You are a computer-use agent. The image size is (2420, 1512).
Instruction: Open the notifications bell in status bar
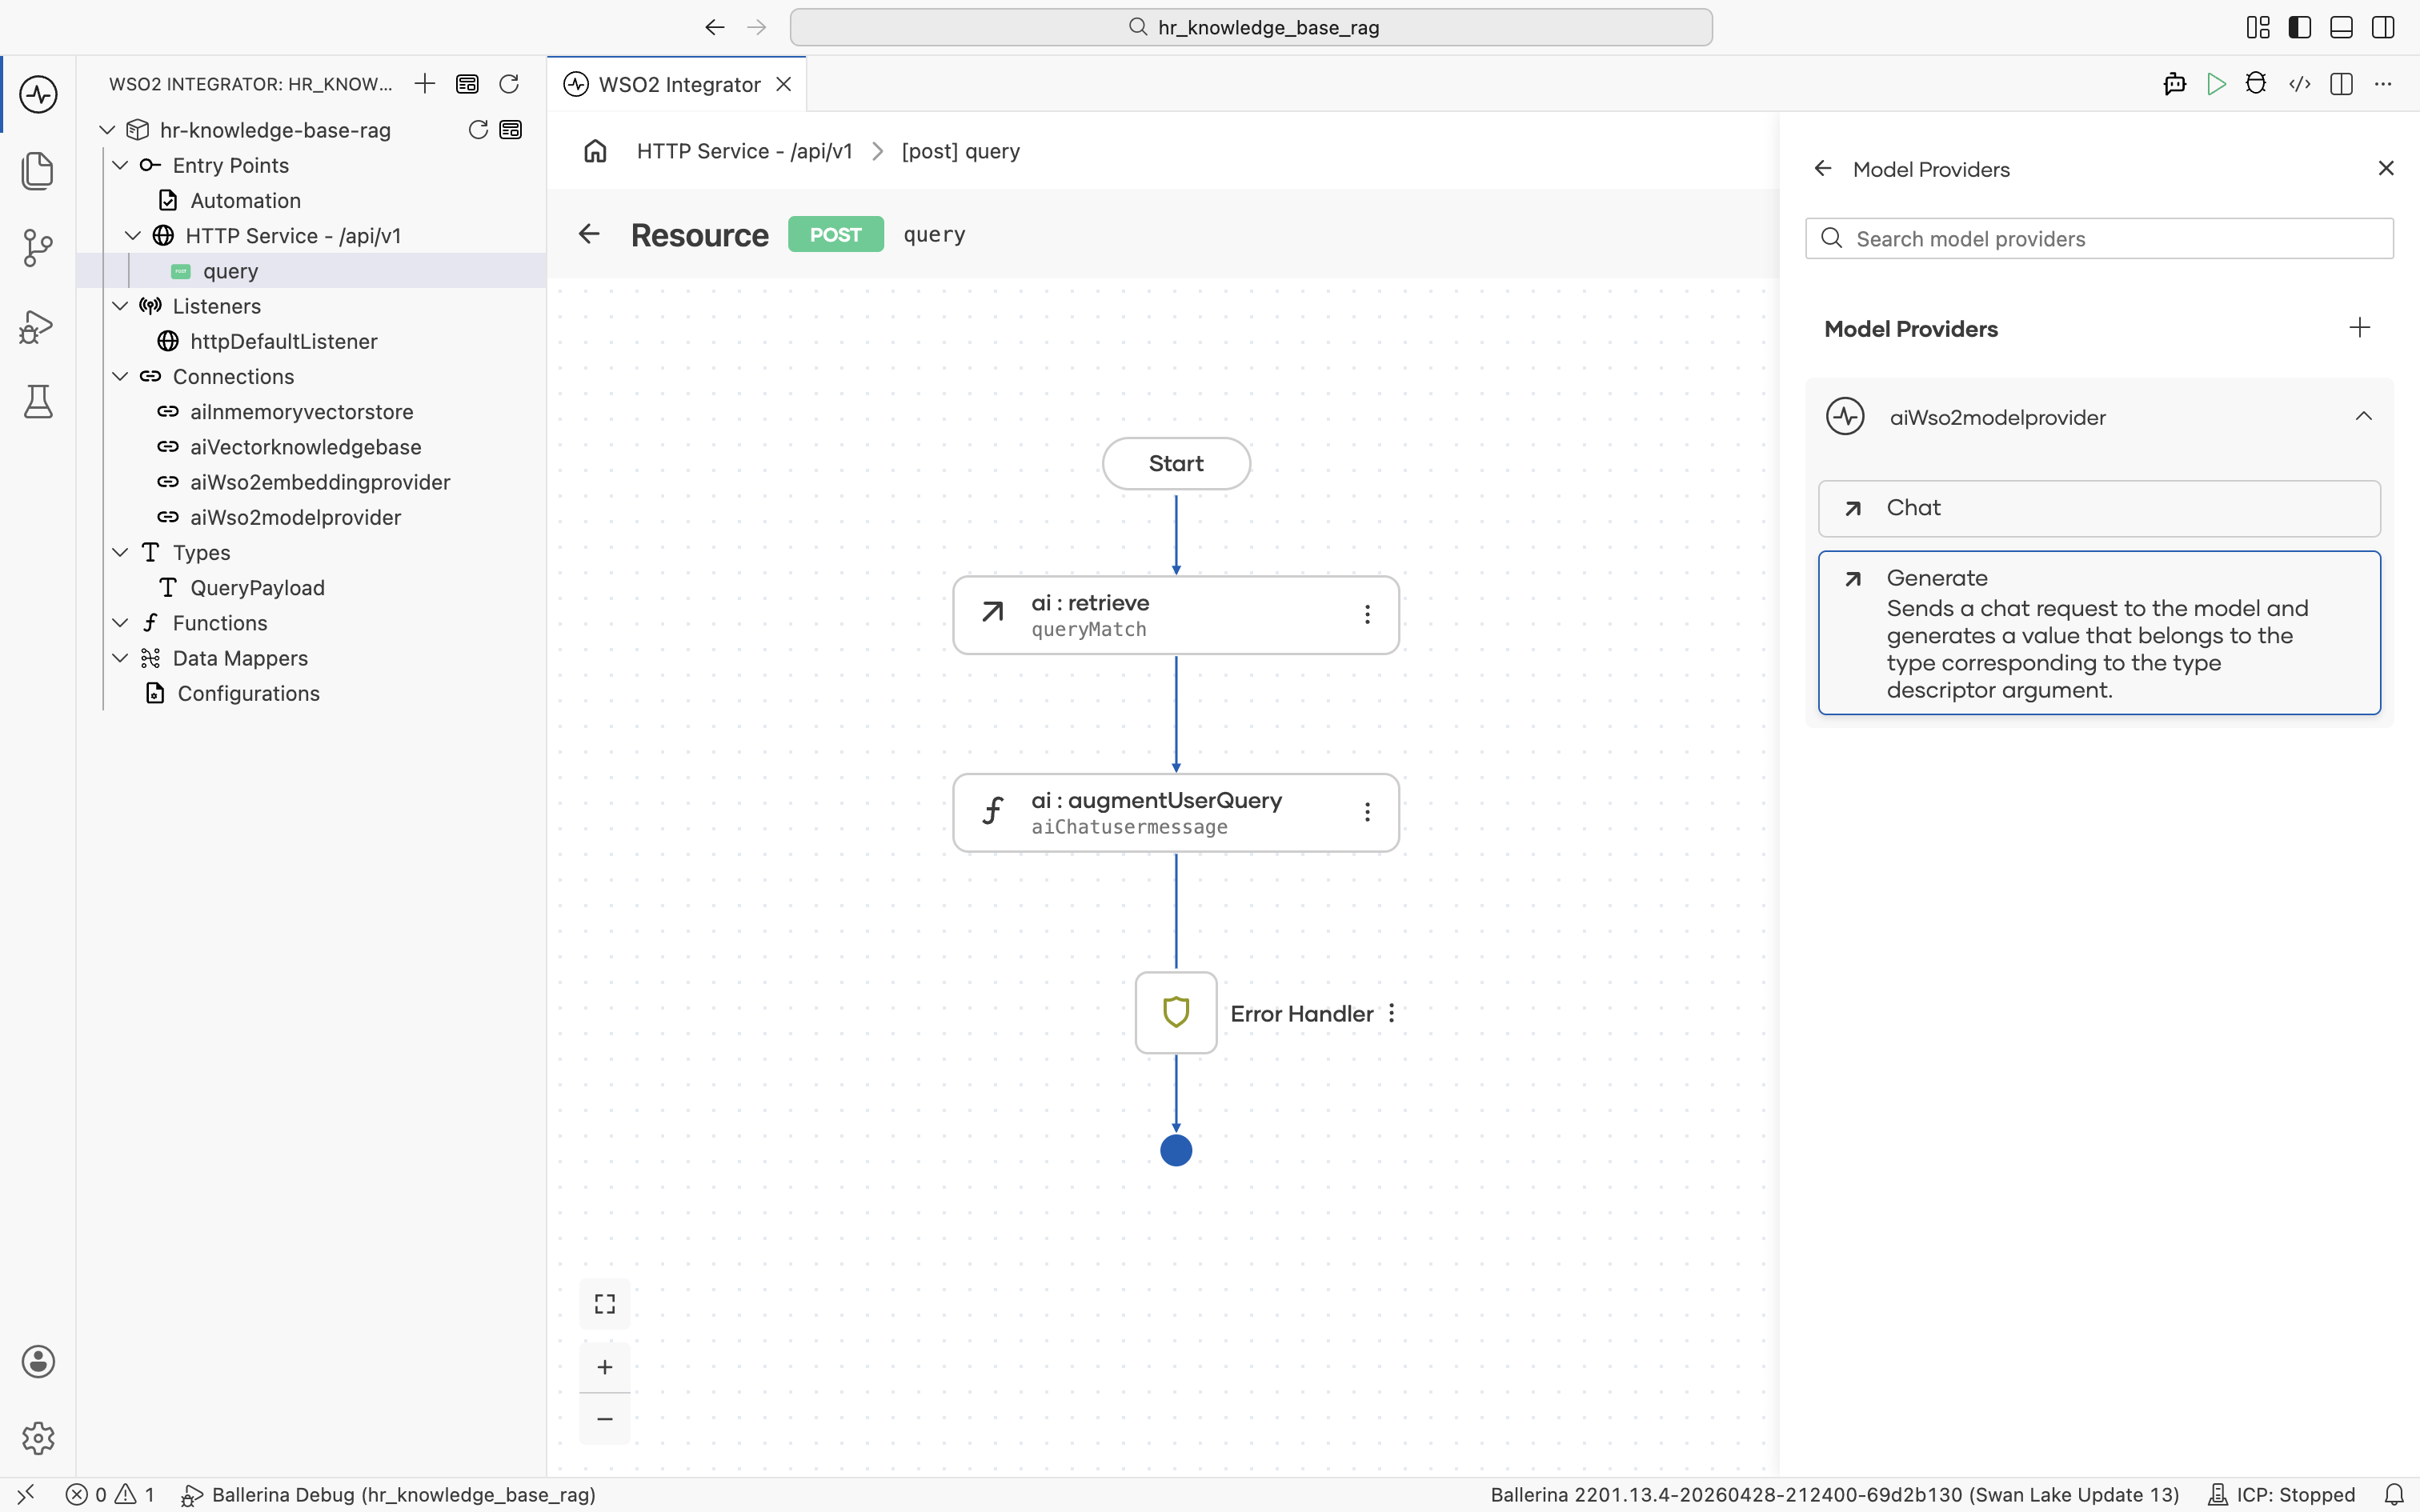tap(2394, 1495)
